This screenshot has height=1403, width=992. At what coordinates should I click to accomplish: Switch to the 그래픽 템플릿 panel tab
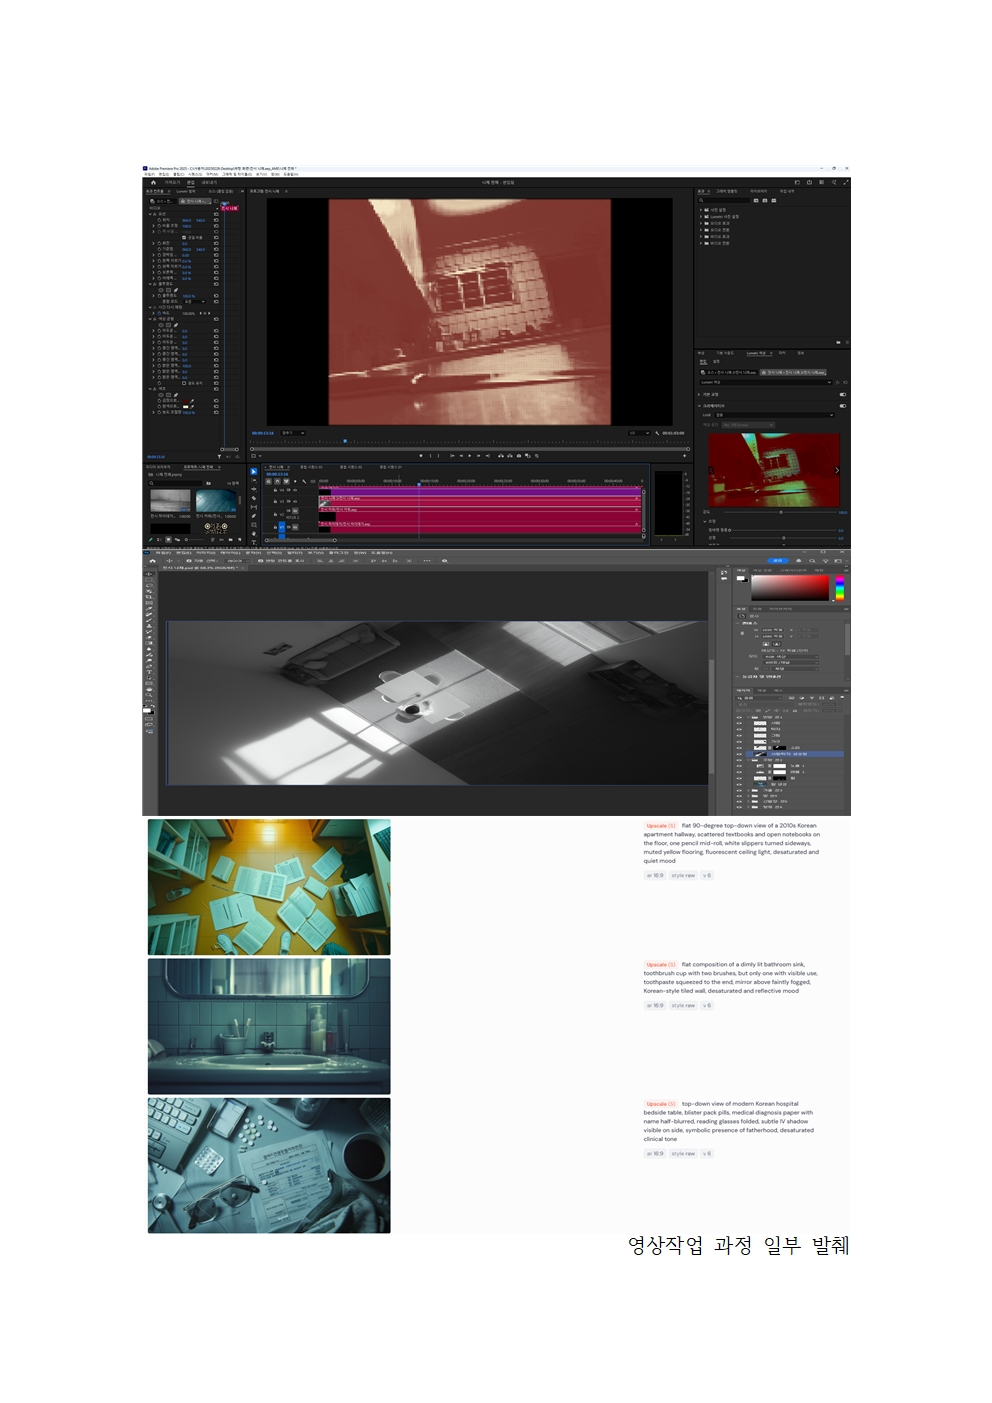[727, 191]
